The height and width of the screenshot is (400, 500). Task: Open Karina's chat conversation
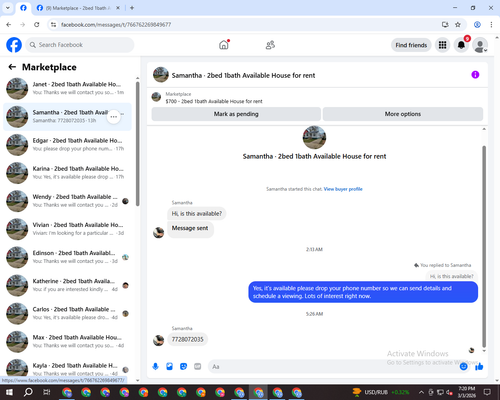67,173
